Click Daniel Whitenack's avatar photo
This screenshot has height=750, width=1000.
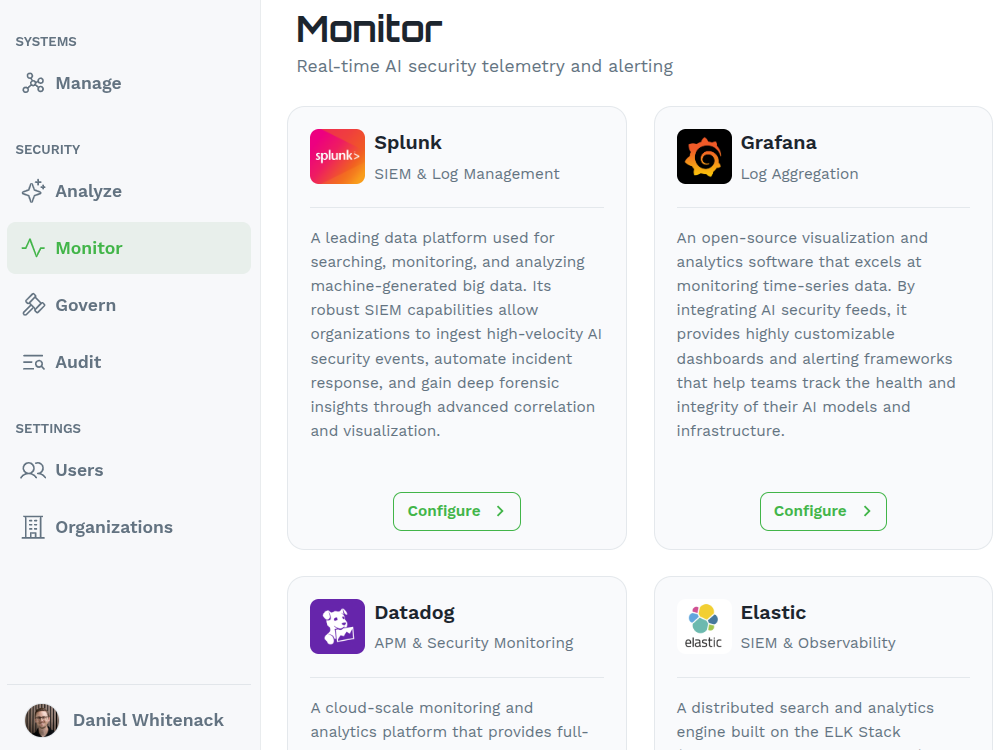click(x=42, y=720)
